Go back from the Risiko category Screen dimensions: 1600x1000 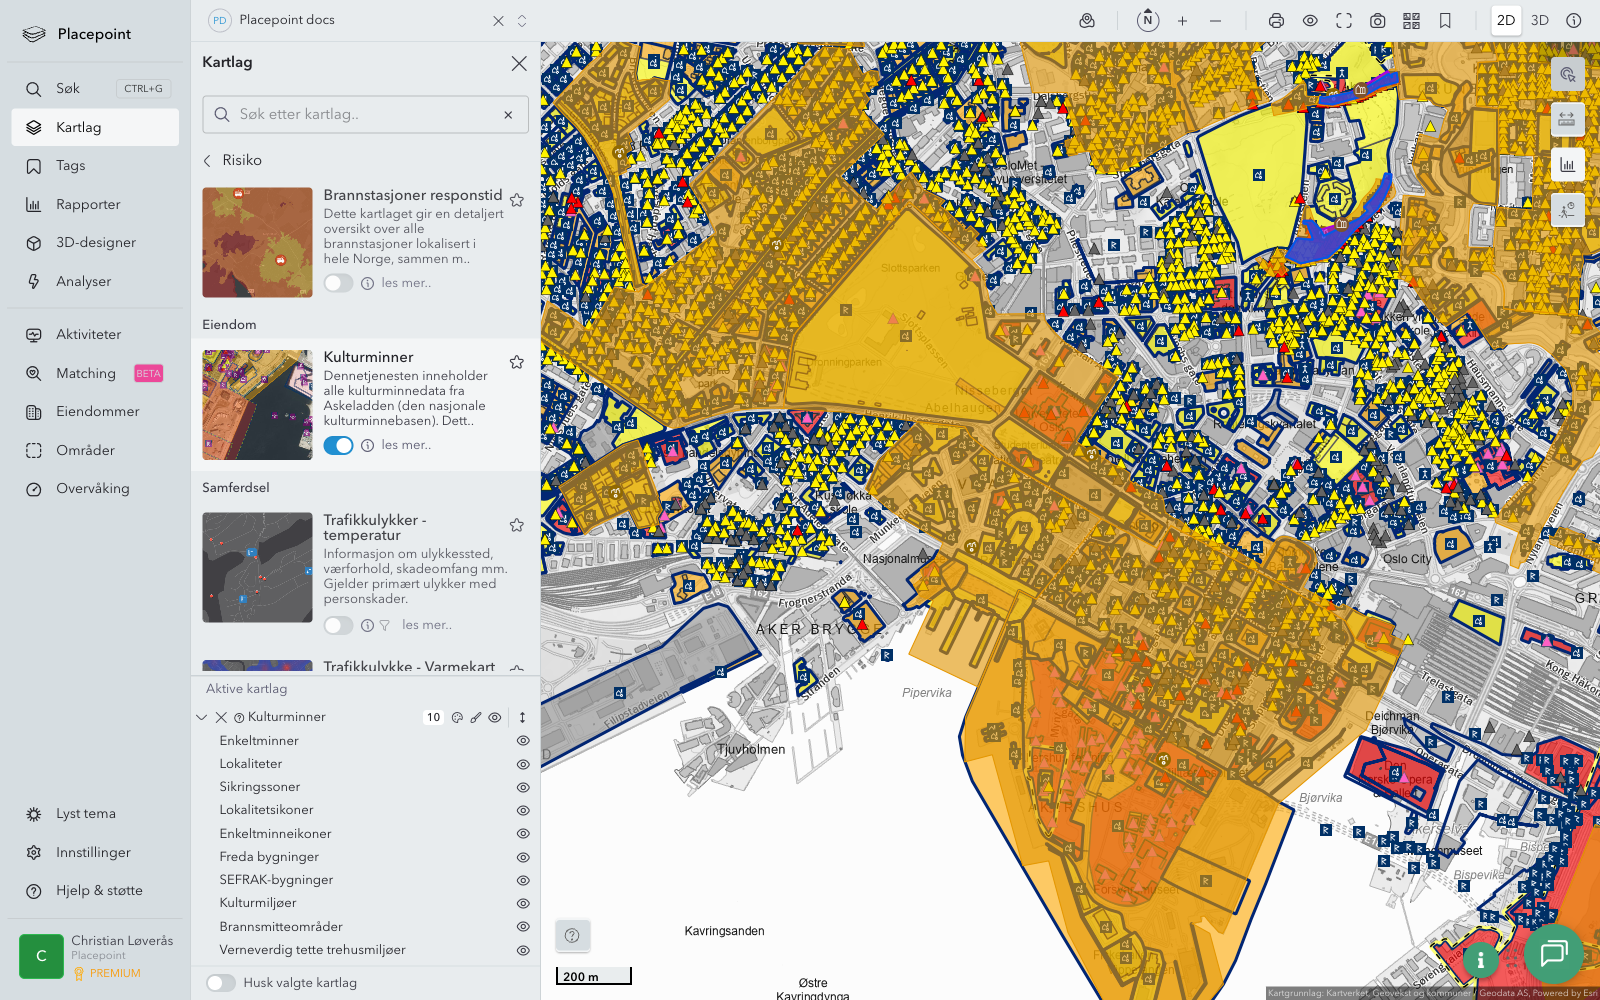[208, 160]
